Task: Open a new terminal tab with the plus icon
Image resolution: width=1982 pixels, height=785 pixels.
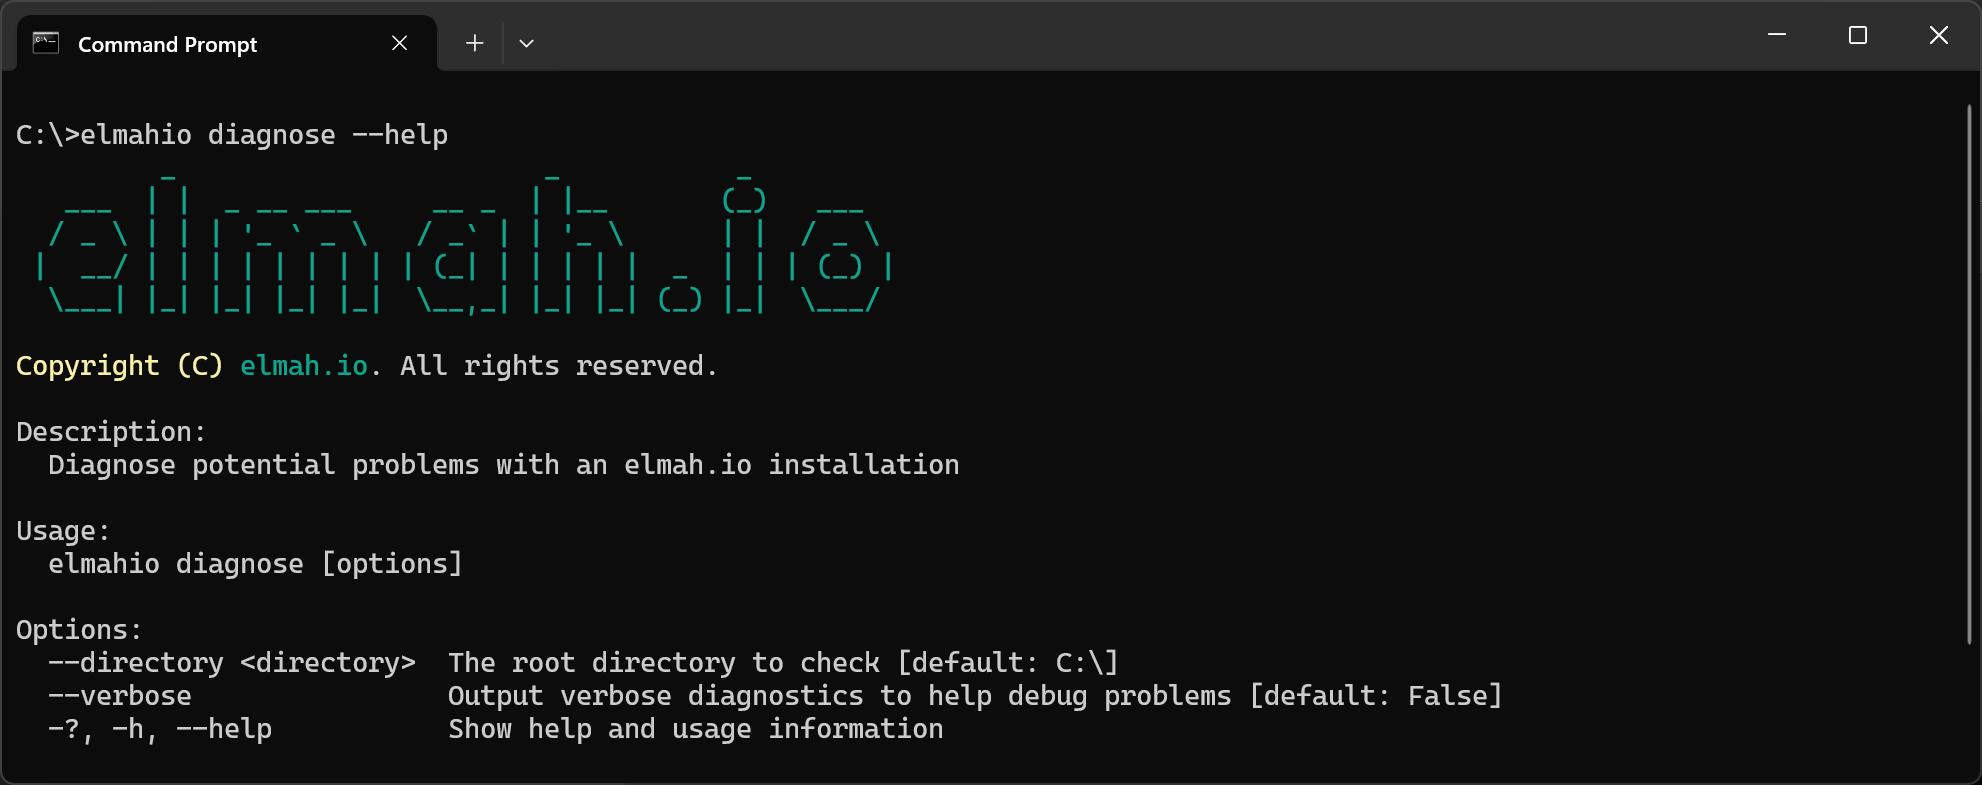Action: 474,43
